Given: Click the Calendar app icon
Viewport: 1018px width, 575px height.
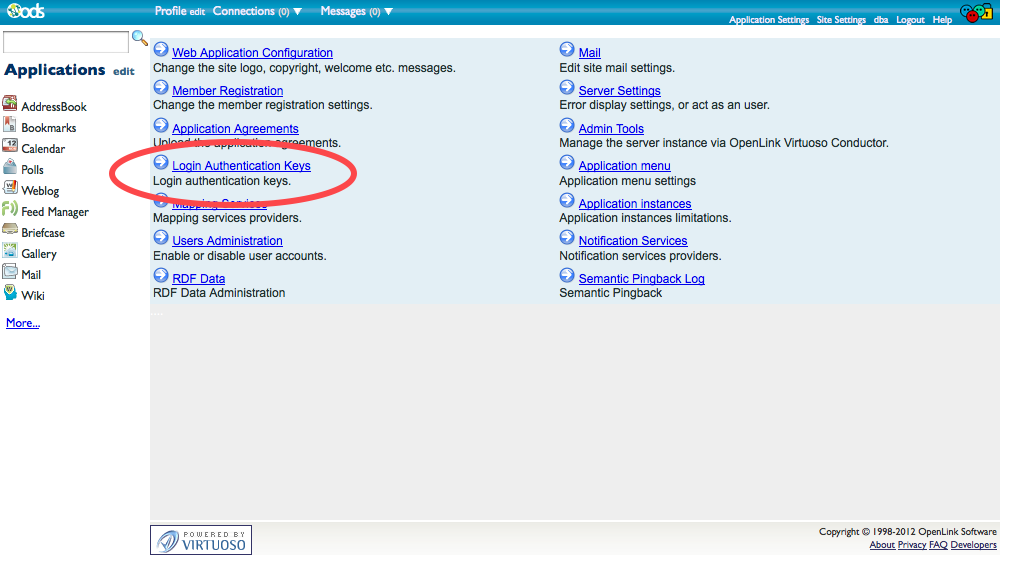Looking at the screenshot, I should (10, 147).
